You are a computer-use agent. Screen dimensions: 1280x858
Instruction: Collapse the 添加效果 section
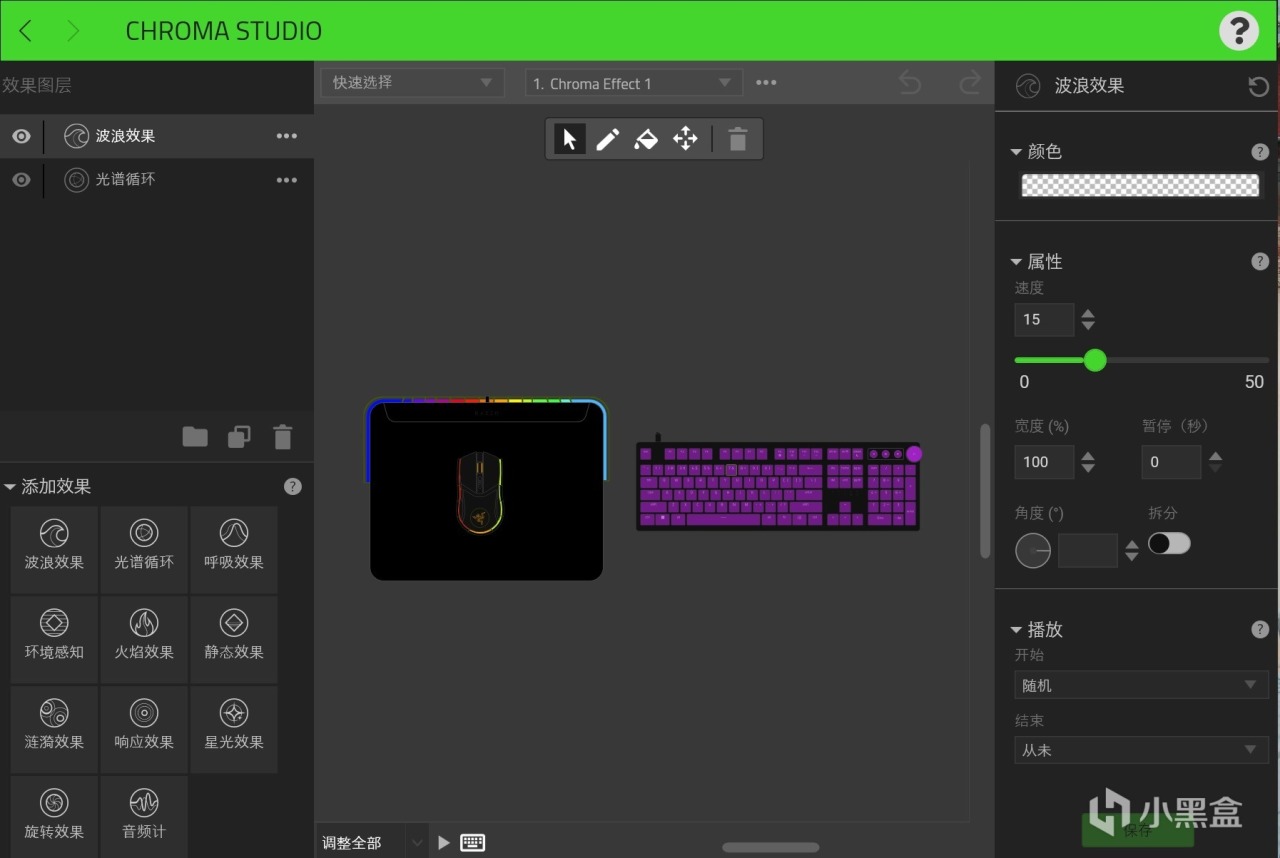[10, 487]
